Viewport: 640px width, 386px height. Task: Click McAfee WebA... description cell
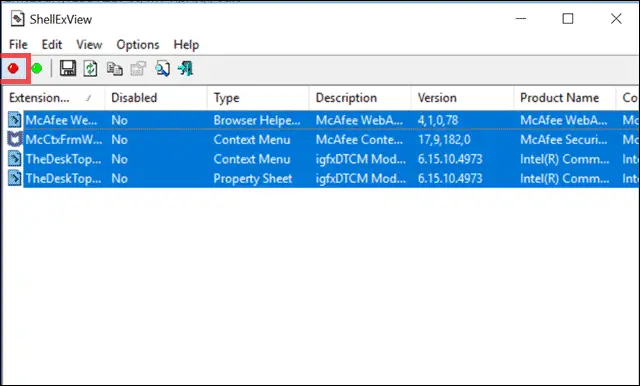(x=360, y=120)
